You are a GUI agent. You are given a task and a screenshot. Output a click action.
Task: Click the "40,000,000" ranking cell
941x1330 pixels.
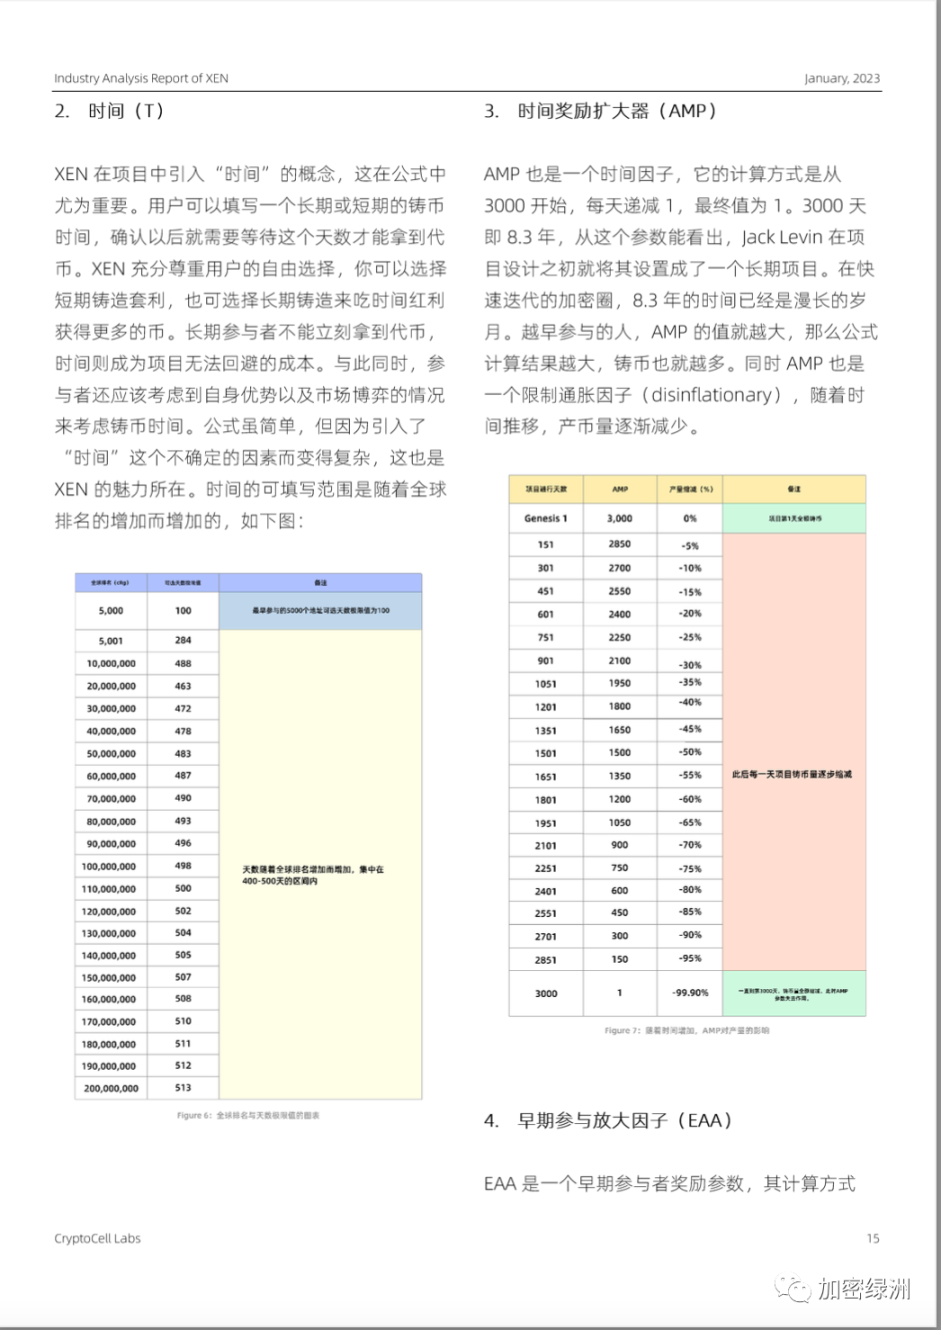[111, 731]
